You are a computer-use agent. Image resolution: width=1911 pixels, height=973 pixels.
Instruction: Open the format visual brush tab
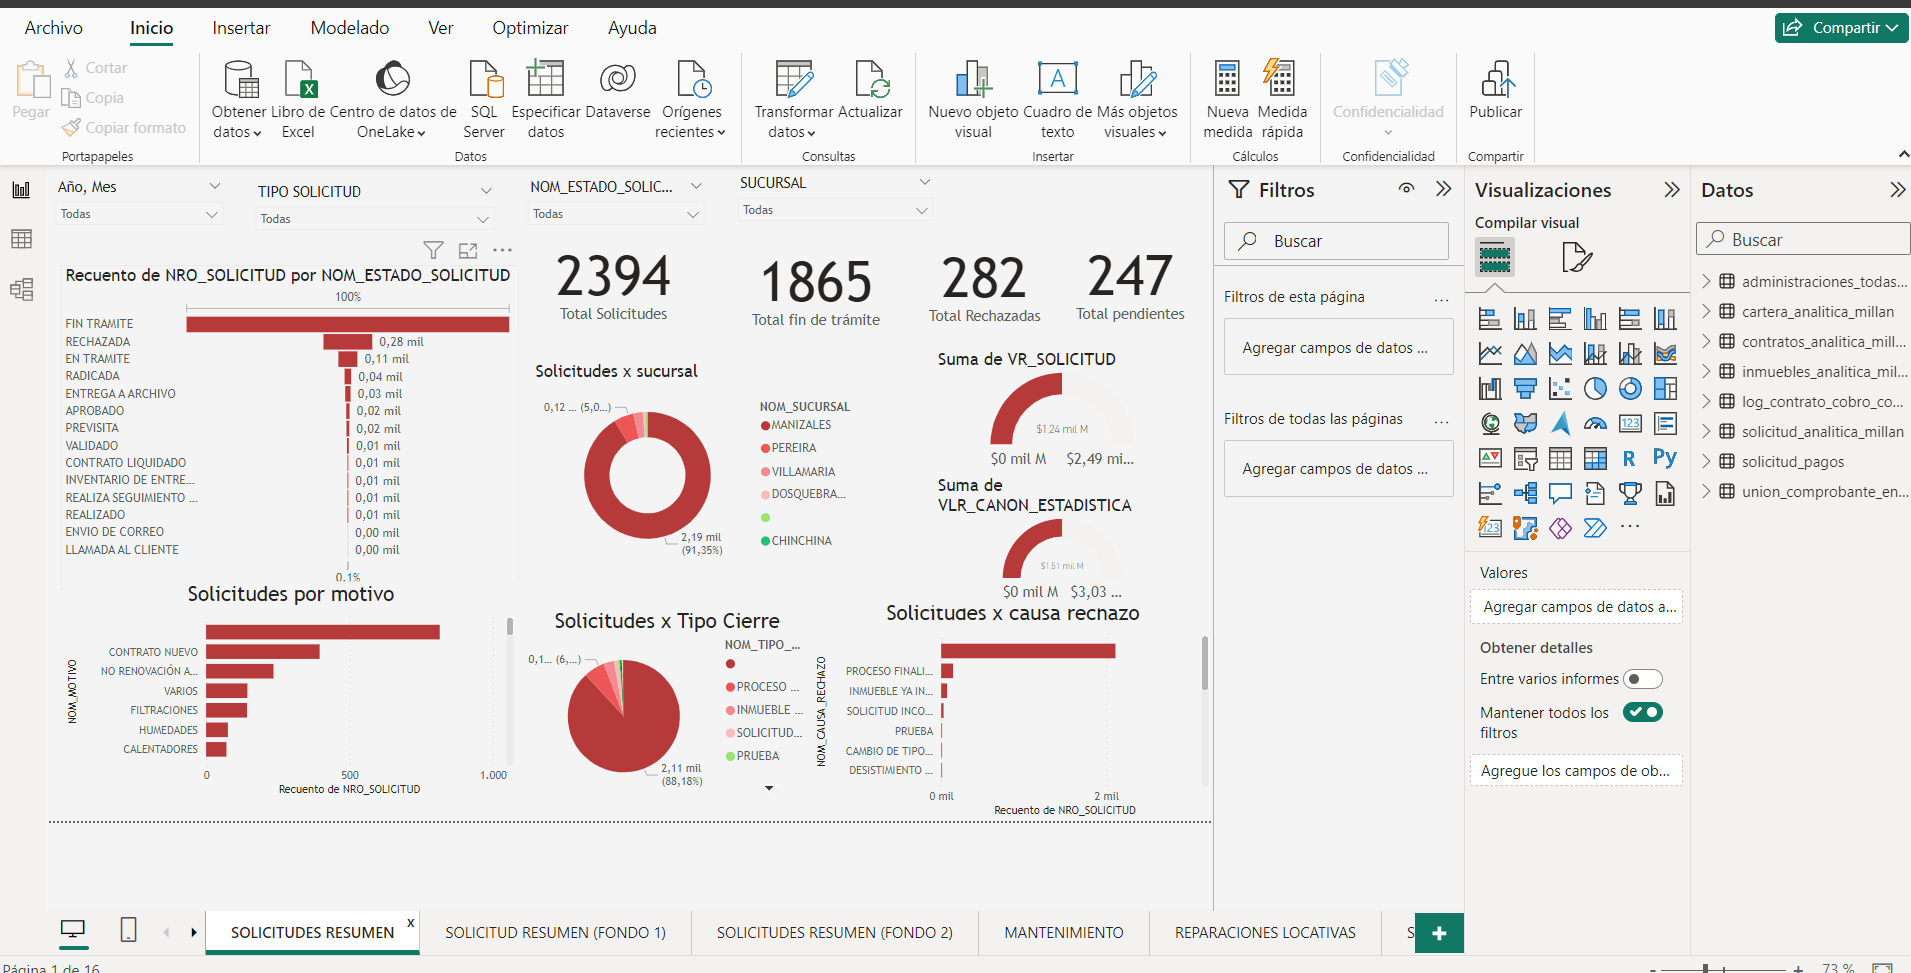pos(1576,257)
